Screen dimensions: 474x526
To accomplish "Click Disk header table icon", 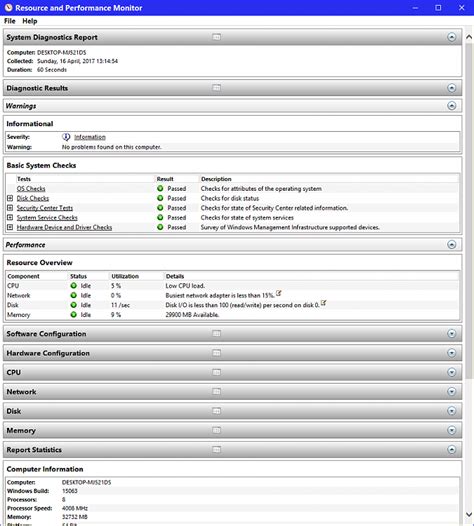I will [216, 411].
